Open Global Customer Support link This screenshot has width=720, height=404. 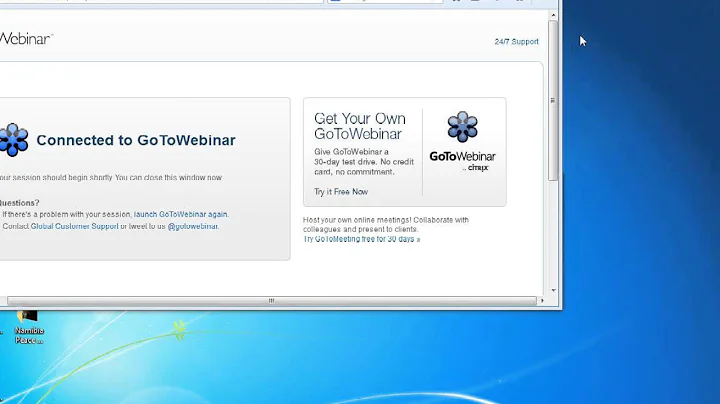[74, 226]
